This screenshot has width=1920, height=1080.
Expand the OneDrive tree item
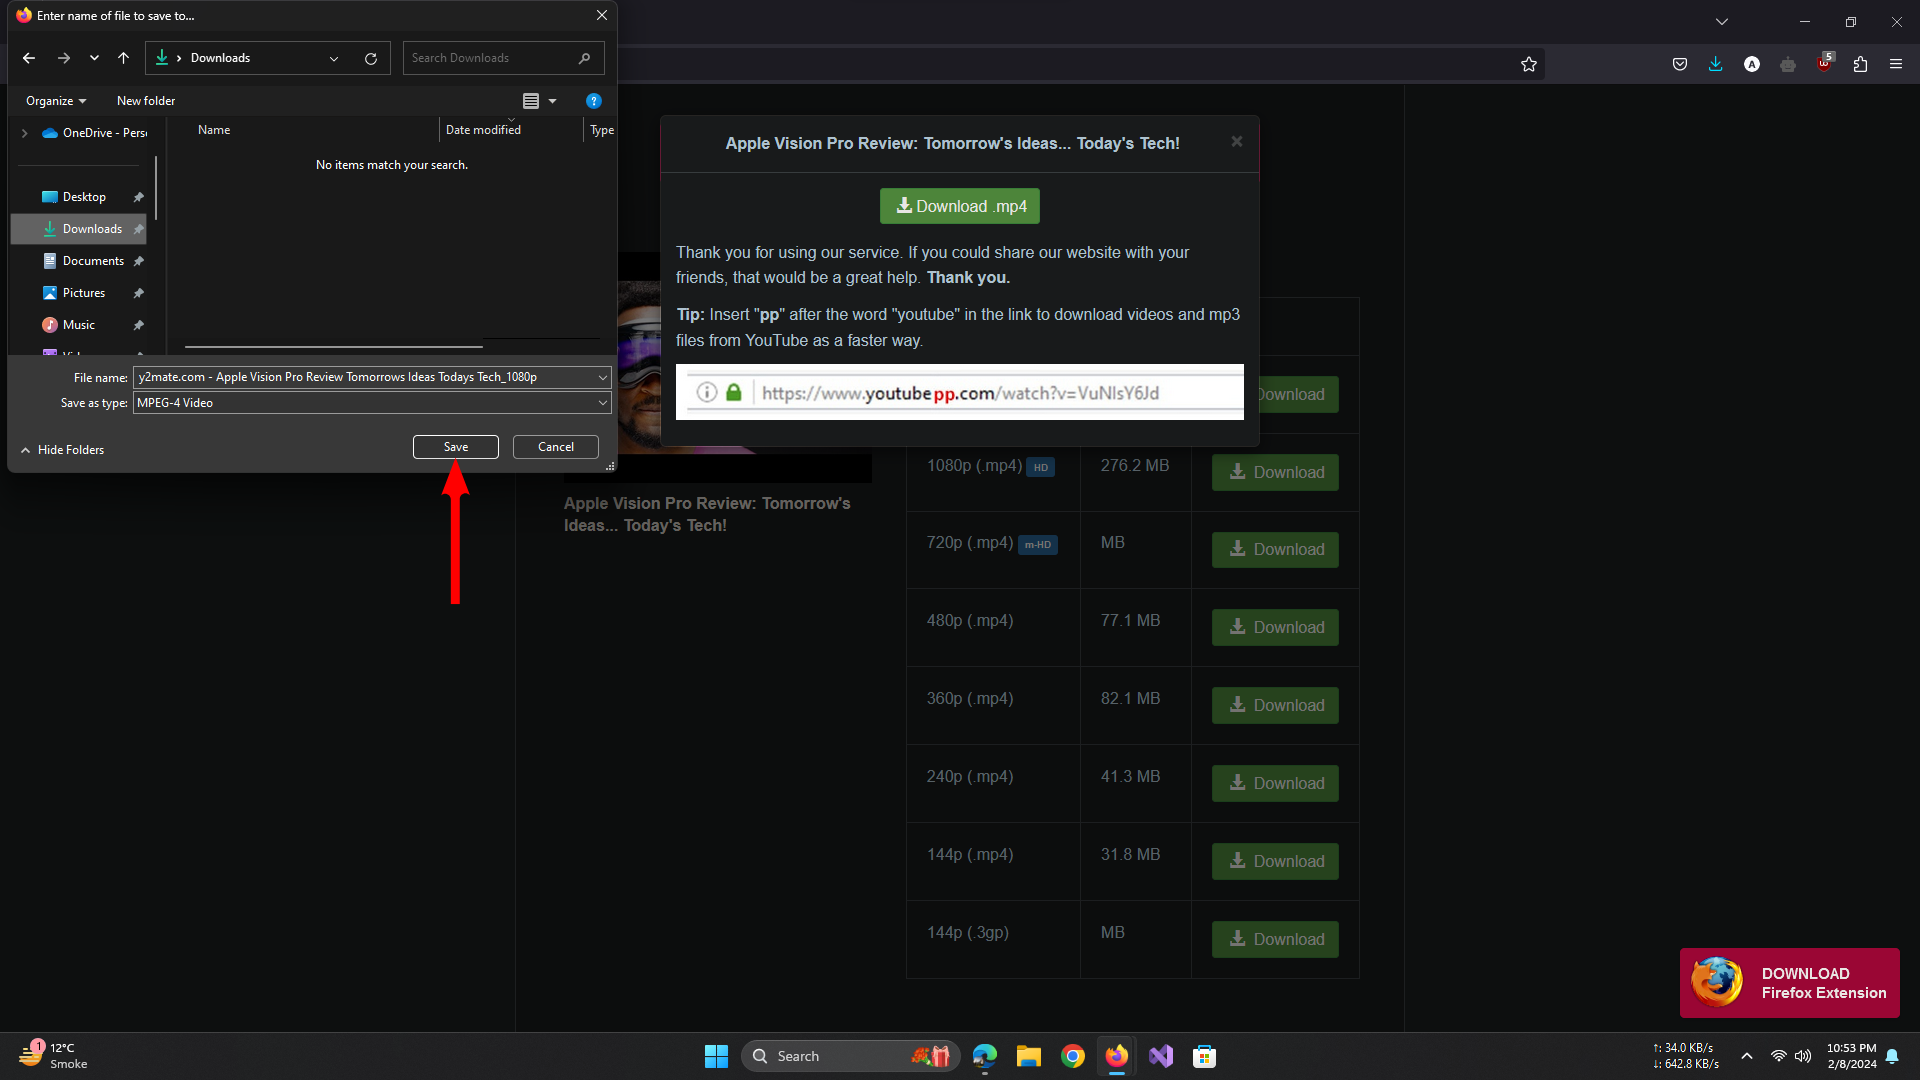pyautogui.click(x=25, y=133)
